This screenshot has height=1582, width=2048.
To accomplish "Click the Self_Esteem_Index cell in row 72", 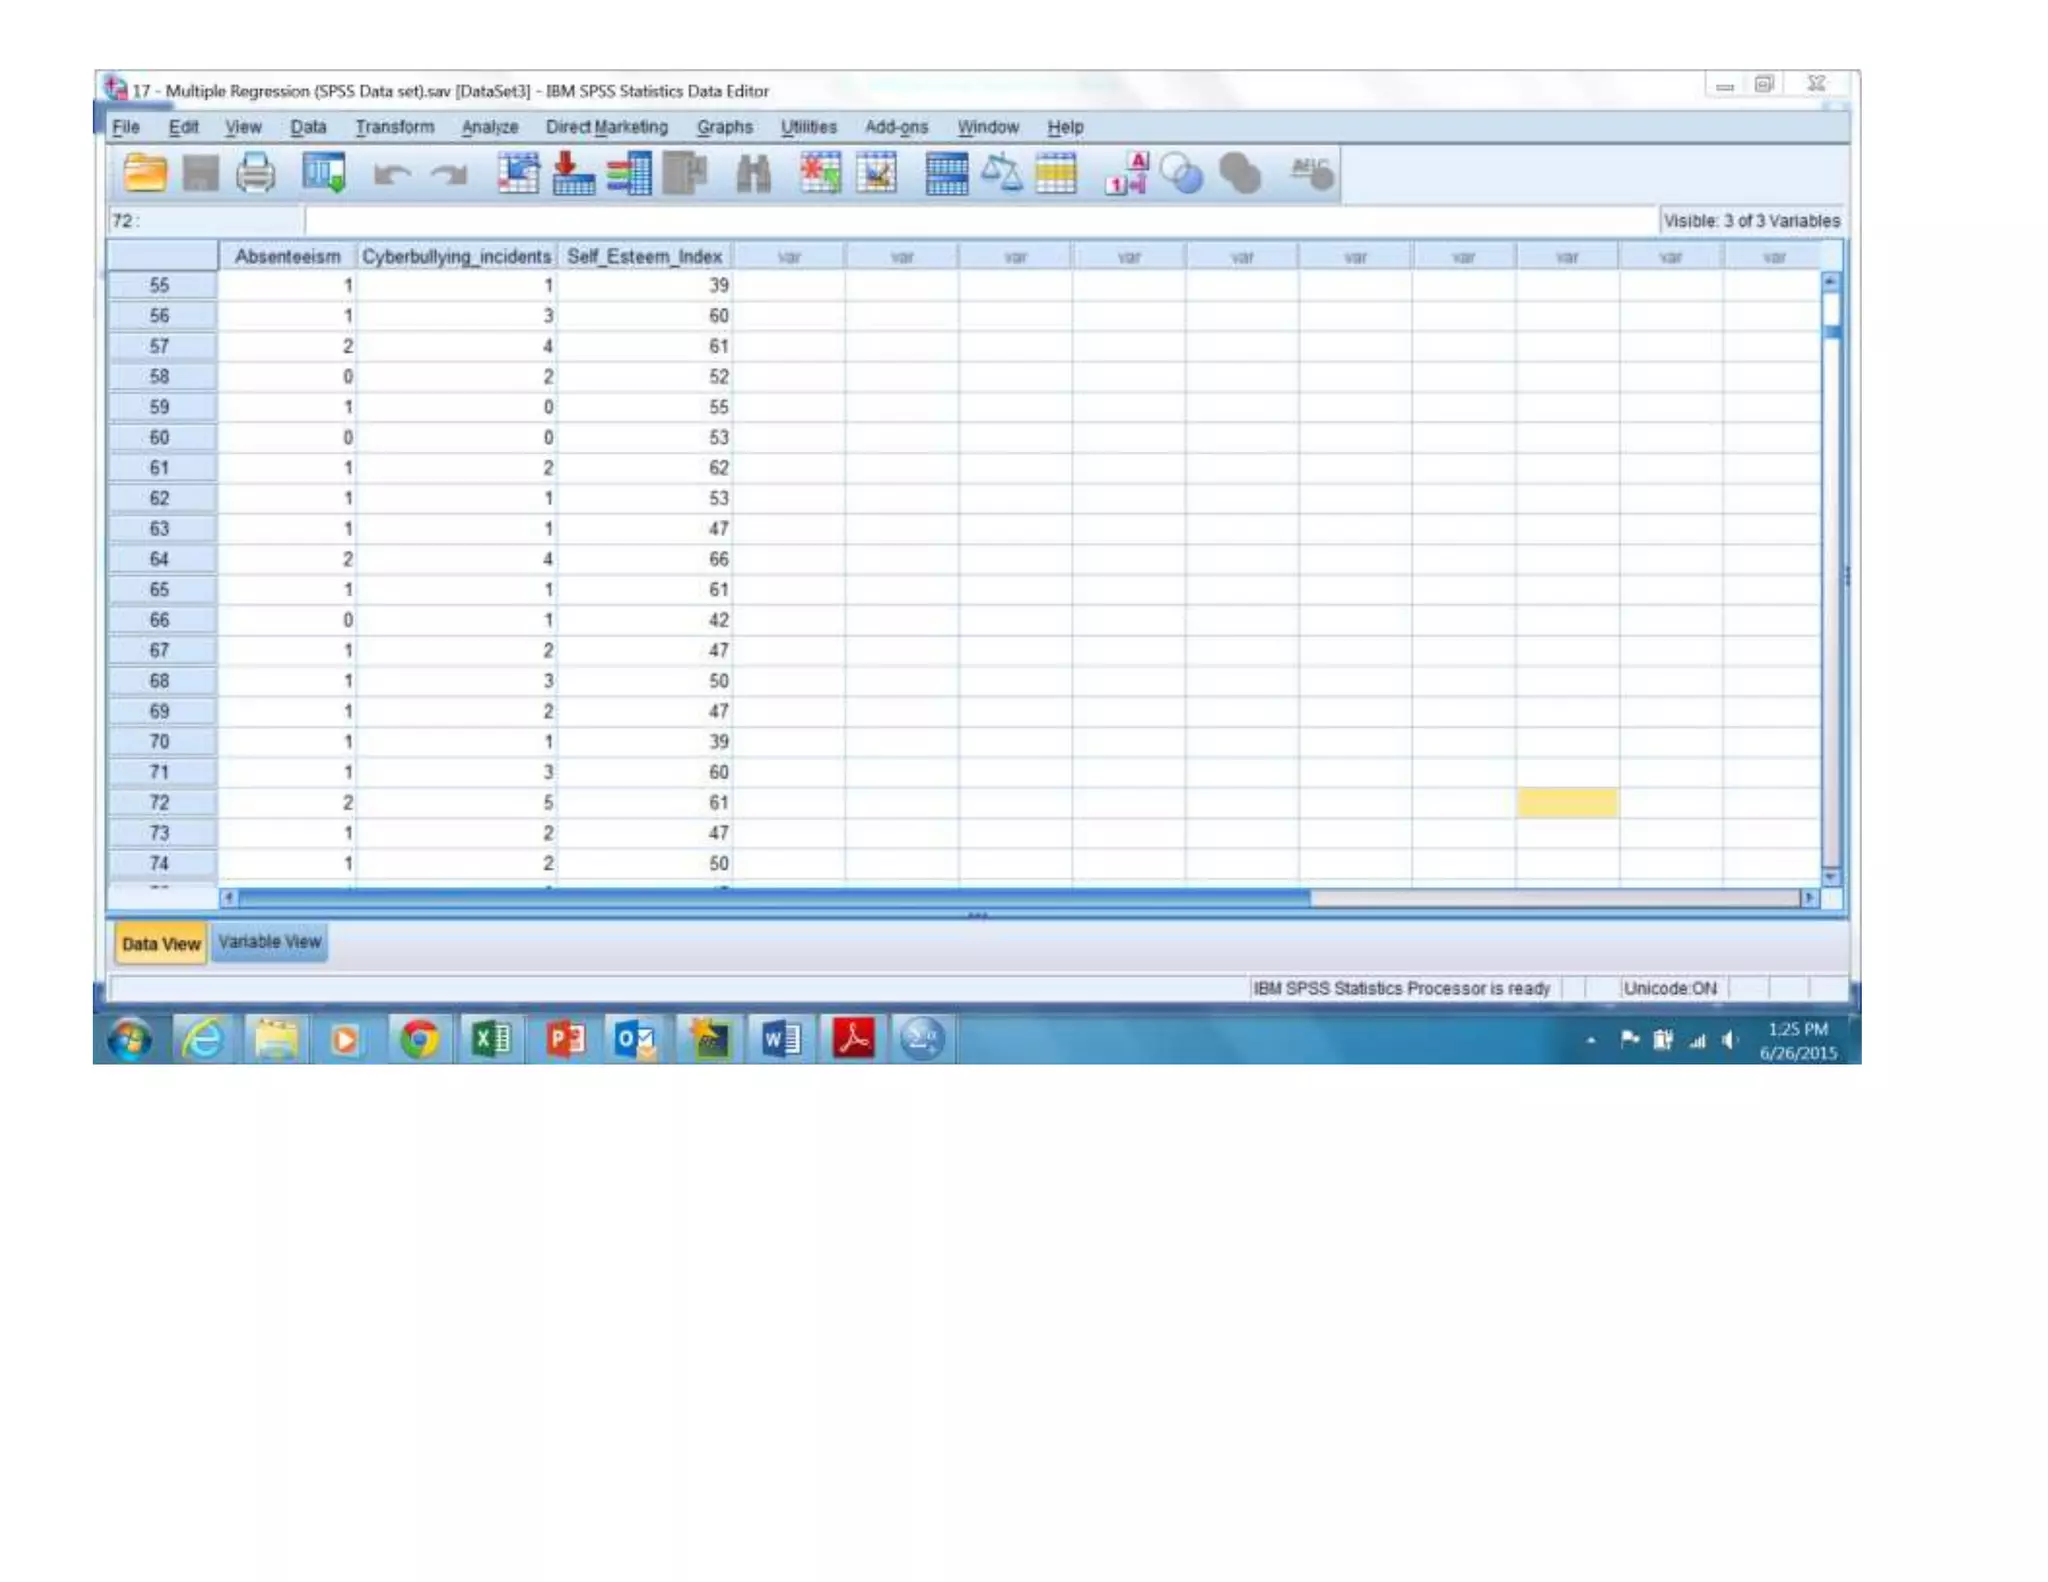I will [x=646, y=803].
